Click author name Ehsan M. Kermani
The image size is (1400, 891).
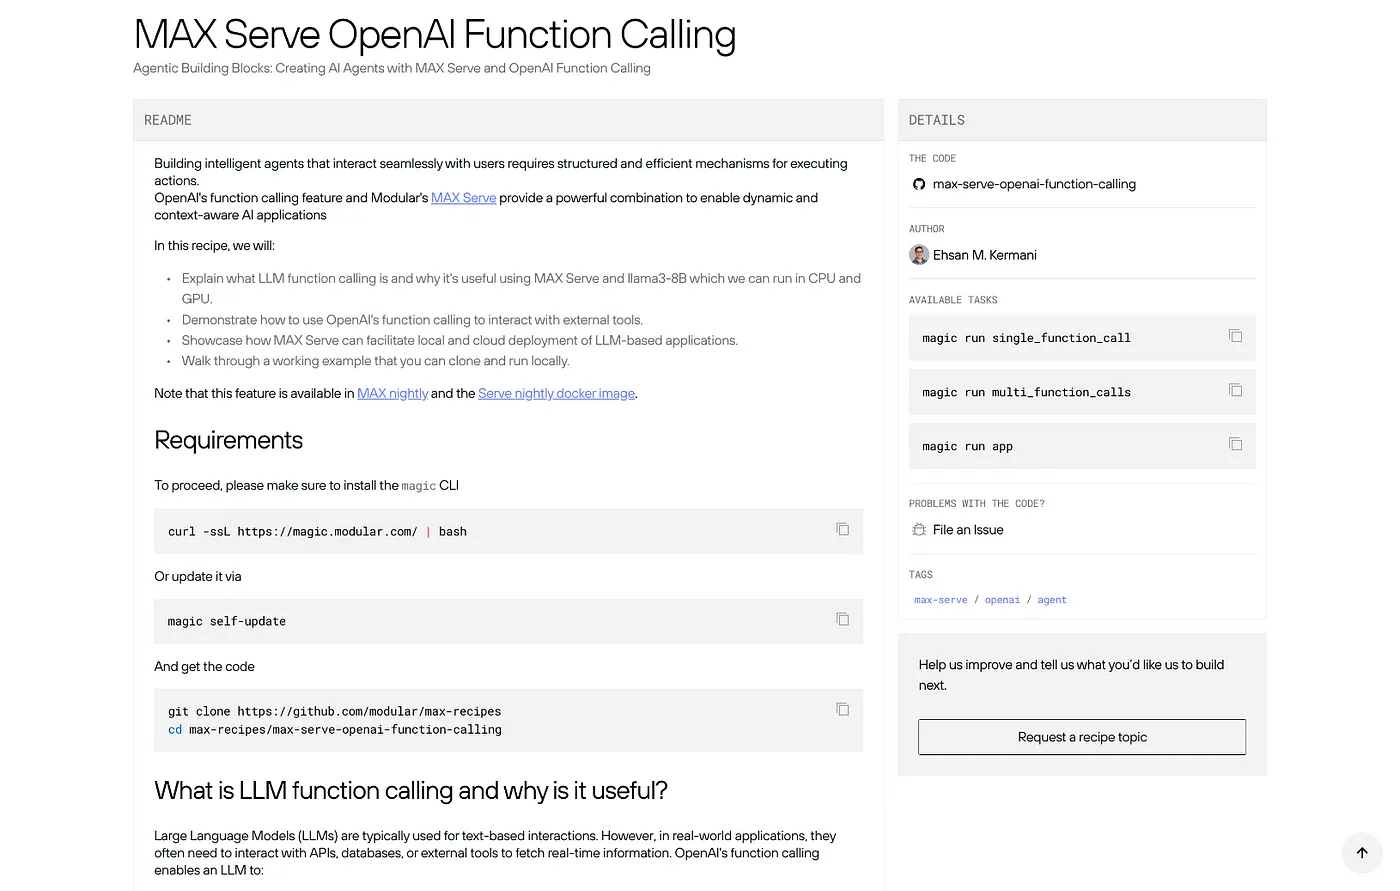click(985, 255)
